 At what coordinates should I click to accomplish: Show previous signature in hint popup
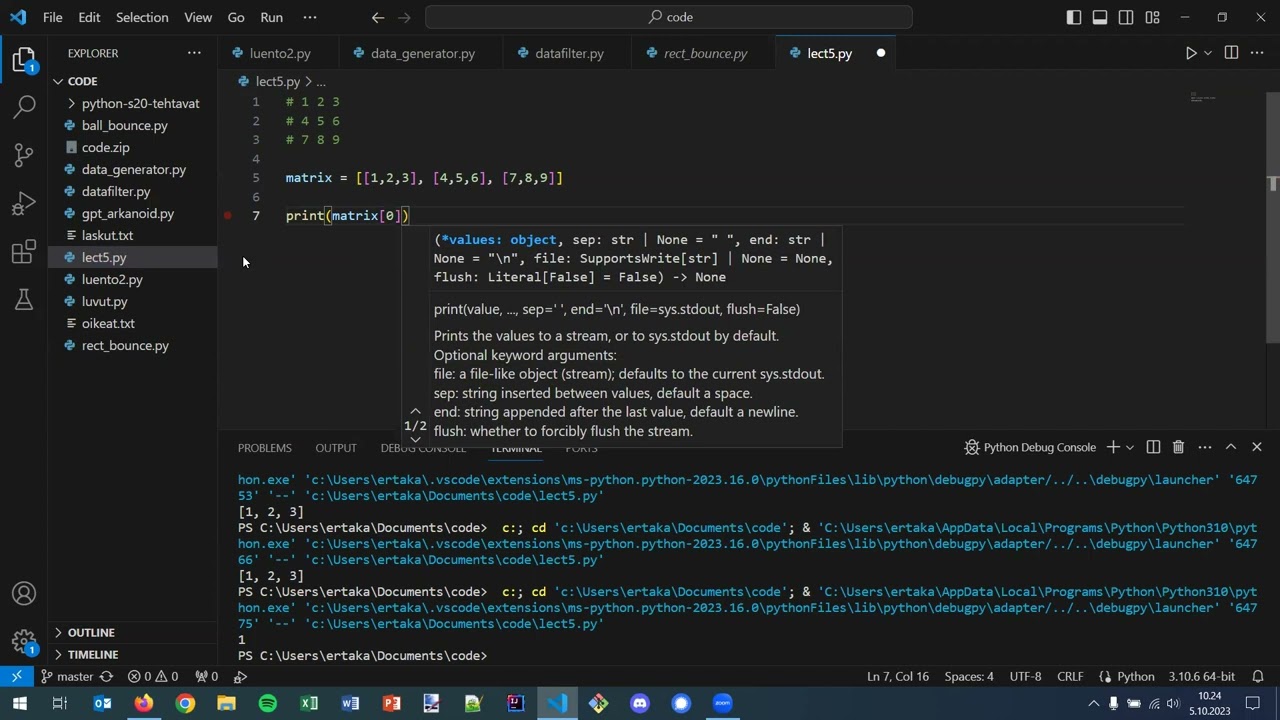click(x=415, y=412)
